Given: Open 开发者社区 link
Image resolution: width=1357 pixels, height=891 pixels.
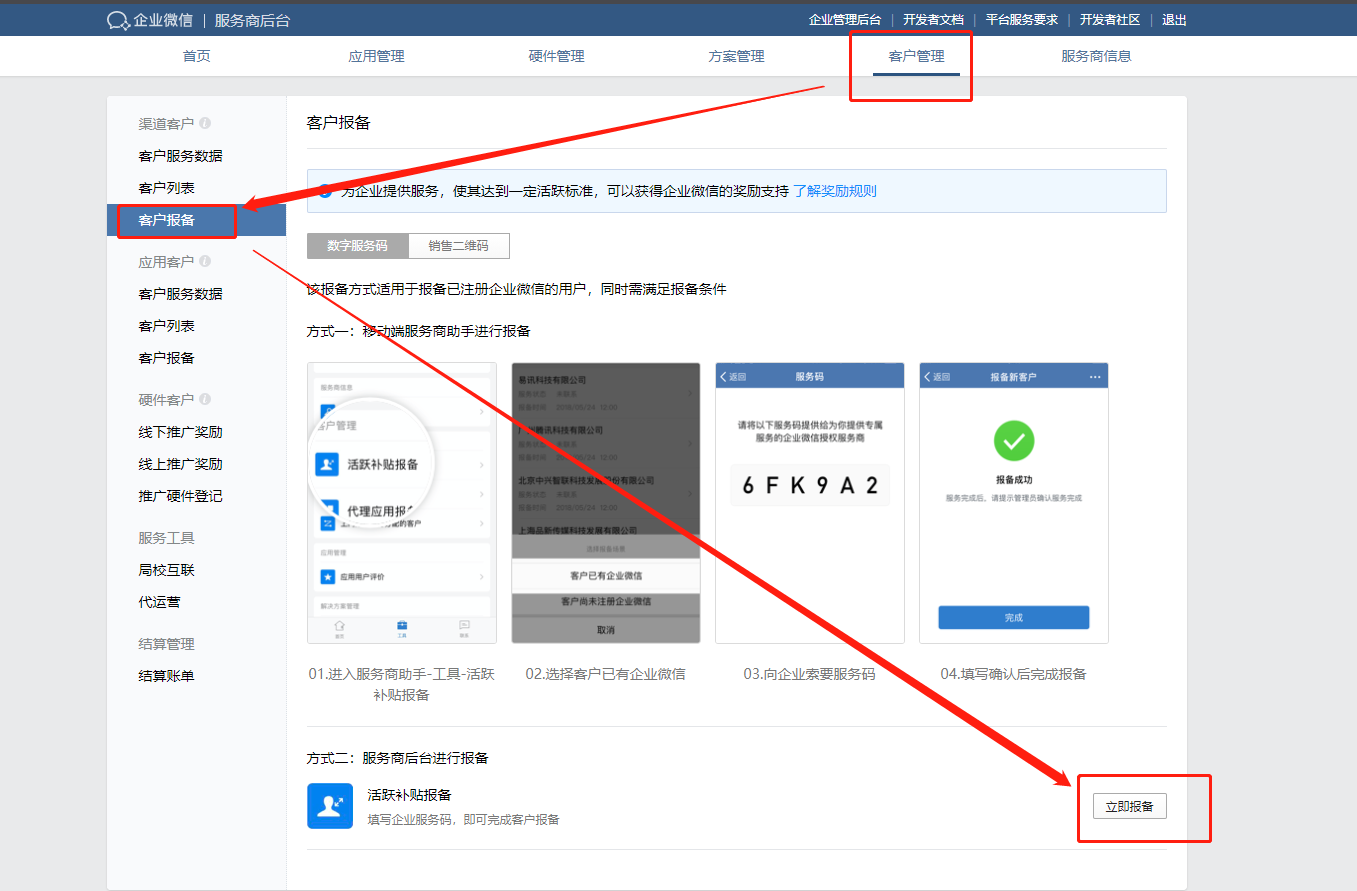Looking at the screenshot, I should tap(1110, 20).
